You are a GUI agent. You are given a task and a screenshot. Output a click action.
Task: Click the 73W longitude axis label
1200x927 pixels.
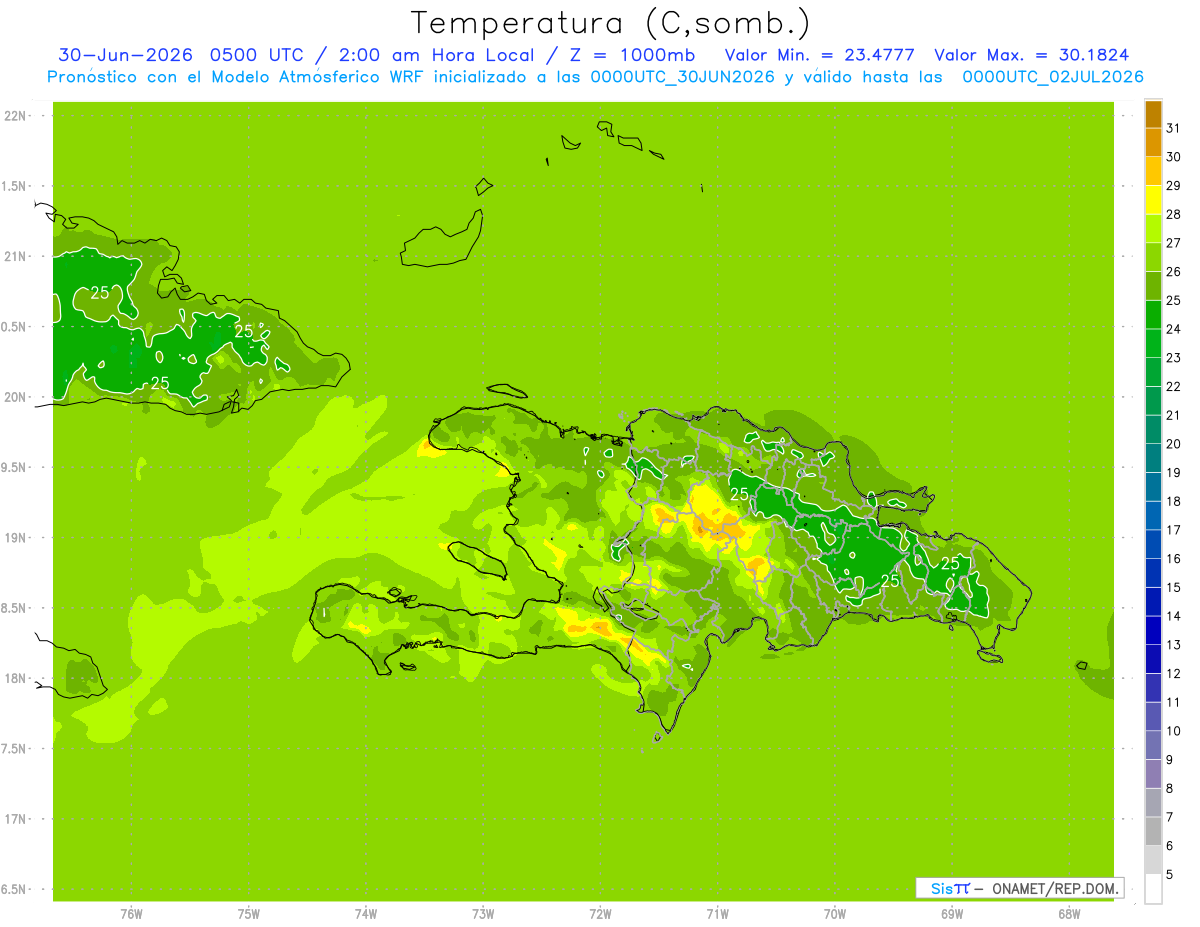click(483, 913)
